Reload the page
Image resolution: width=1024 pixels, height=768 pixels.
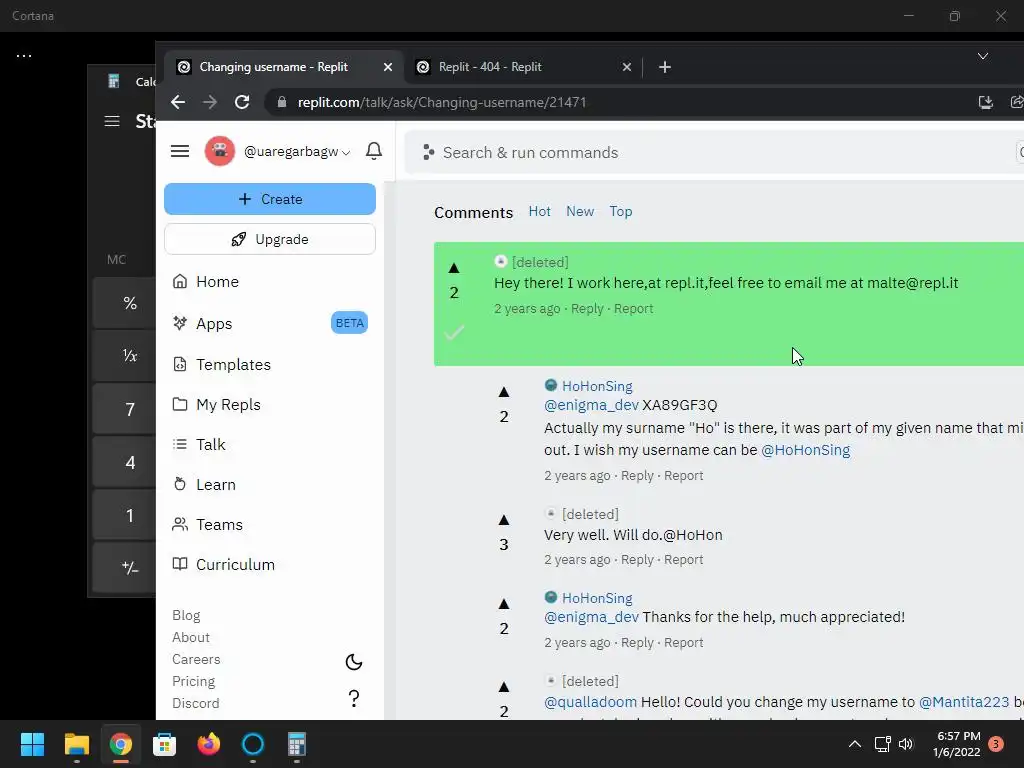pyautogui.click(x=242, y=102)
